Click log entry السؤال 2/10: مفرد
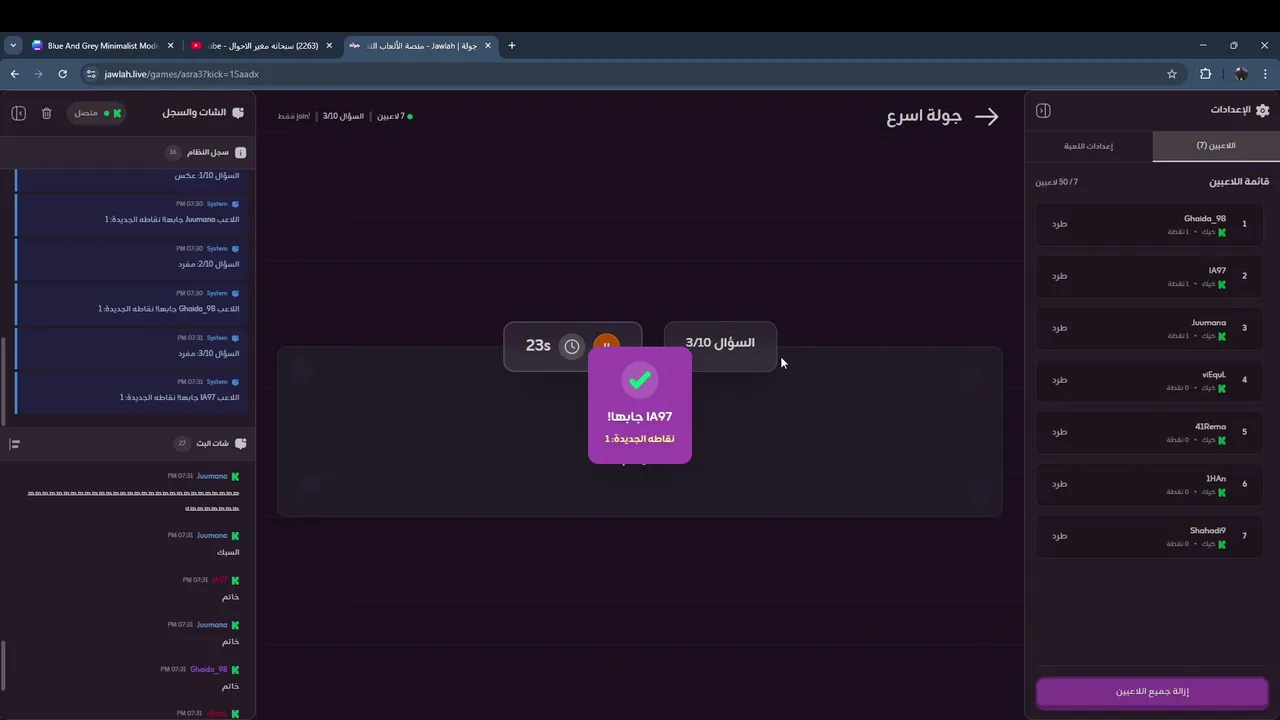1280x720 pixels. (209, 264)
